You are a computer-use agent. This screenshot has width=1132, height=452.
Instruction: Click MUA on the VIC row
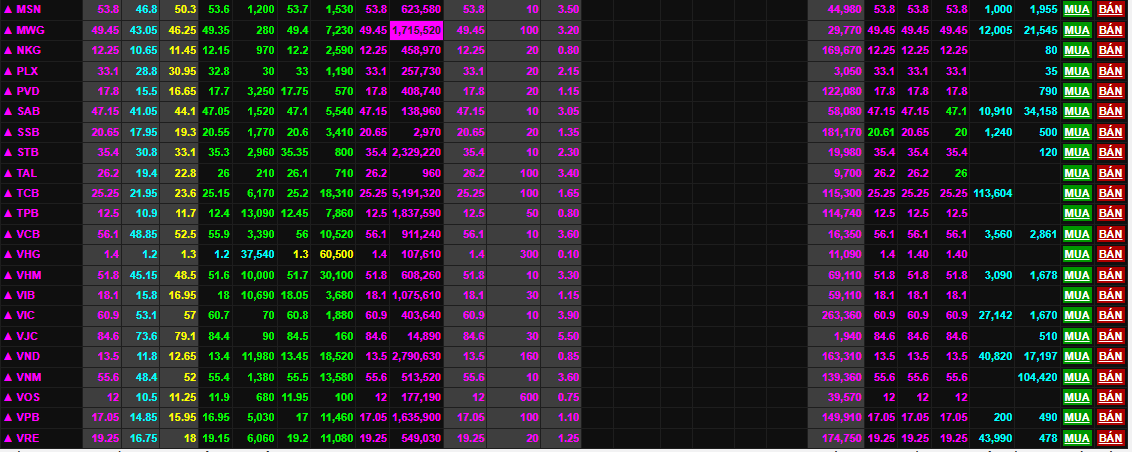click(1076, 316)
